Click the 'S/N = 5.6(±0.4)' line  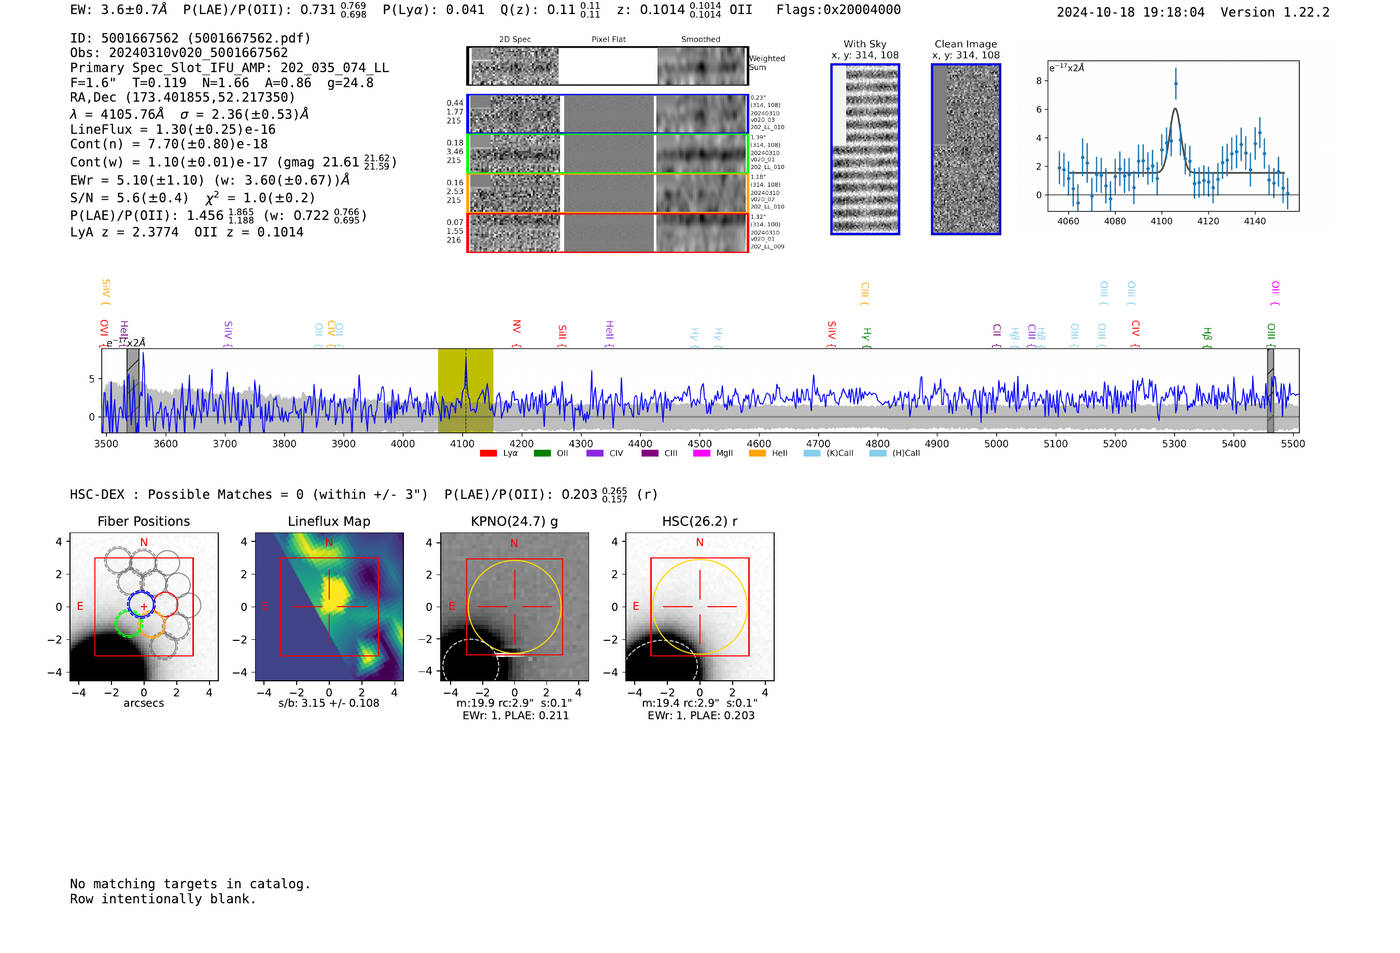point(129,198)
